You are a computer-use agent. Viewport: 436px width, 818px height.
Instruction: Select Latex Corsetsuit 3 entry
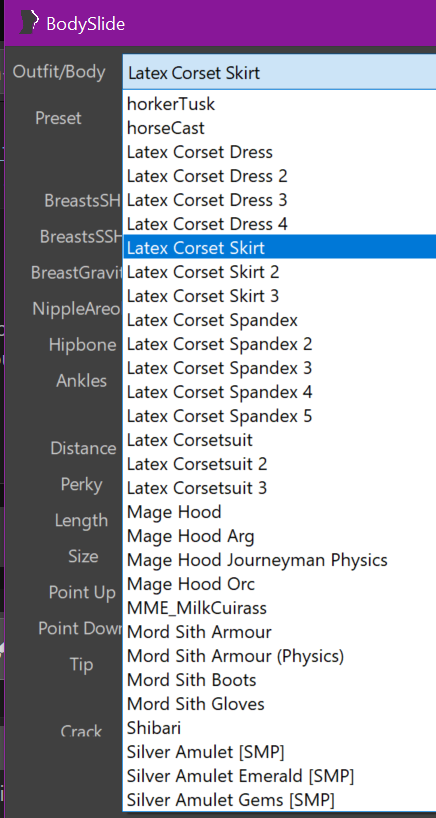(x=280, y=488)
